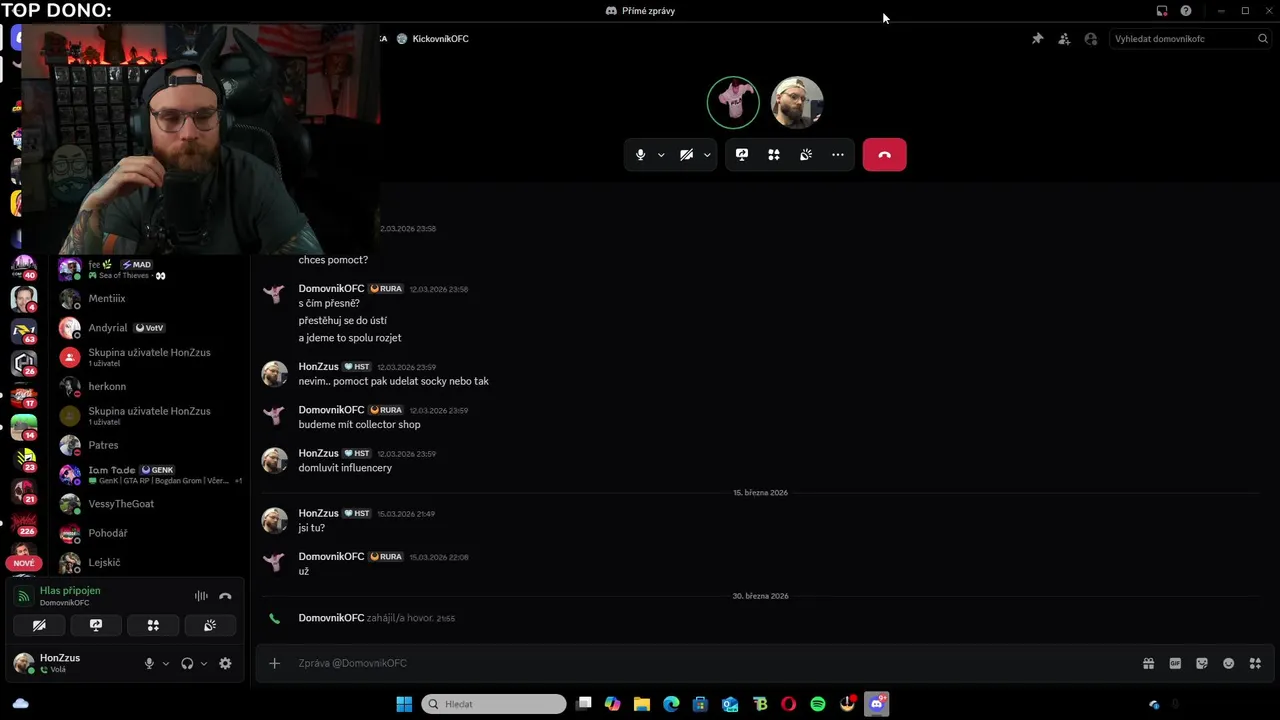Image resolution: width=1280 pixels, height=720 pixels.
Task: Open the herkonn direct message
Action: (150, 387)
